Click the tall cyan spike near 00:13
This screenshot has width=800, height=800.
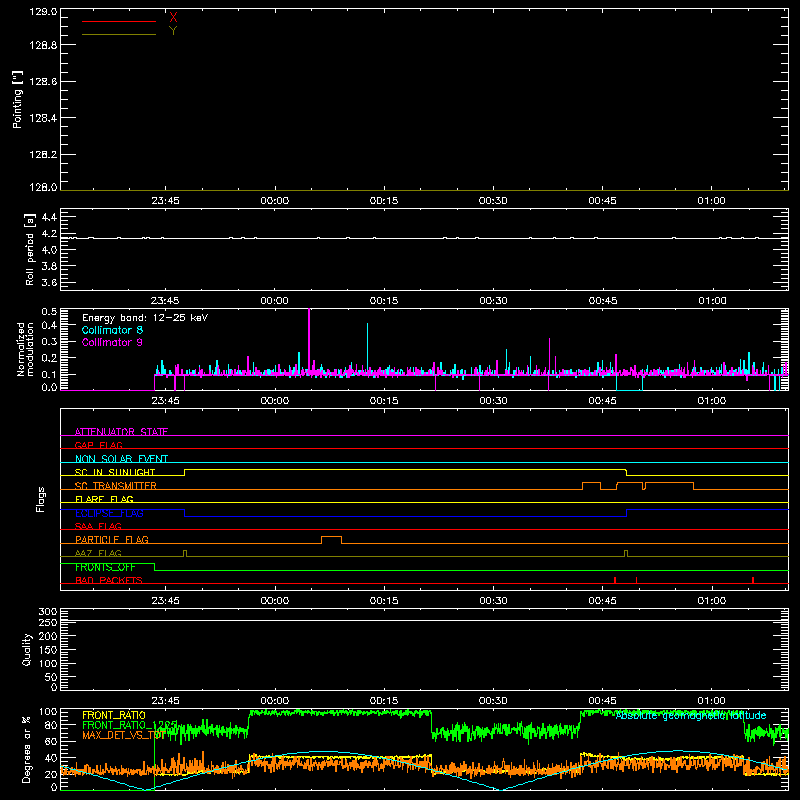367,347
